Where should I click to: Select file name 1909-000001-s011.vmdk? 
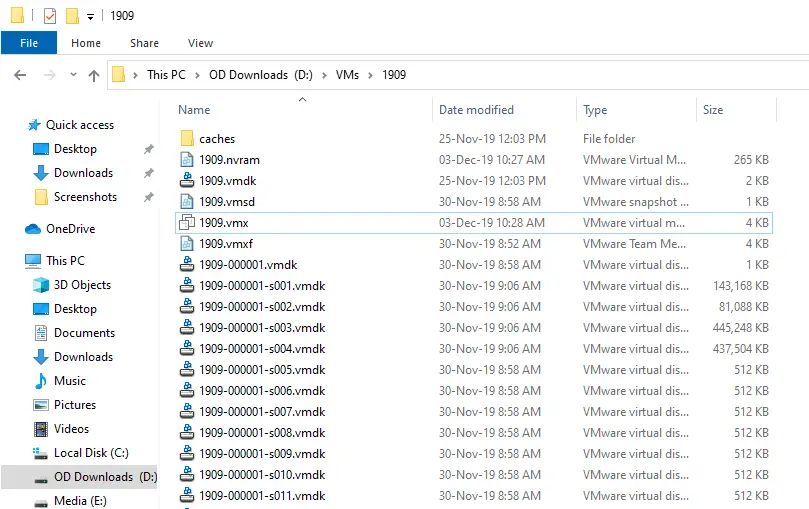[262, 496]
